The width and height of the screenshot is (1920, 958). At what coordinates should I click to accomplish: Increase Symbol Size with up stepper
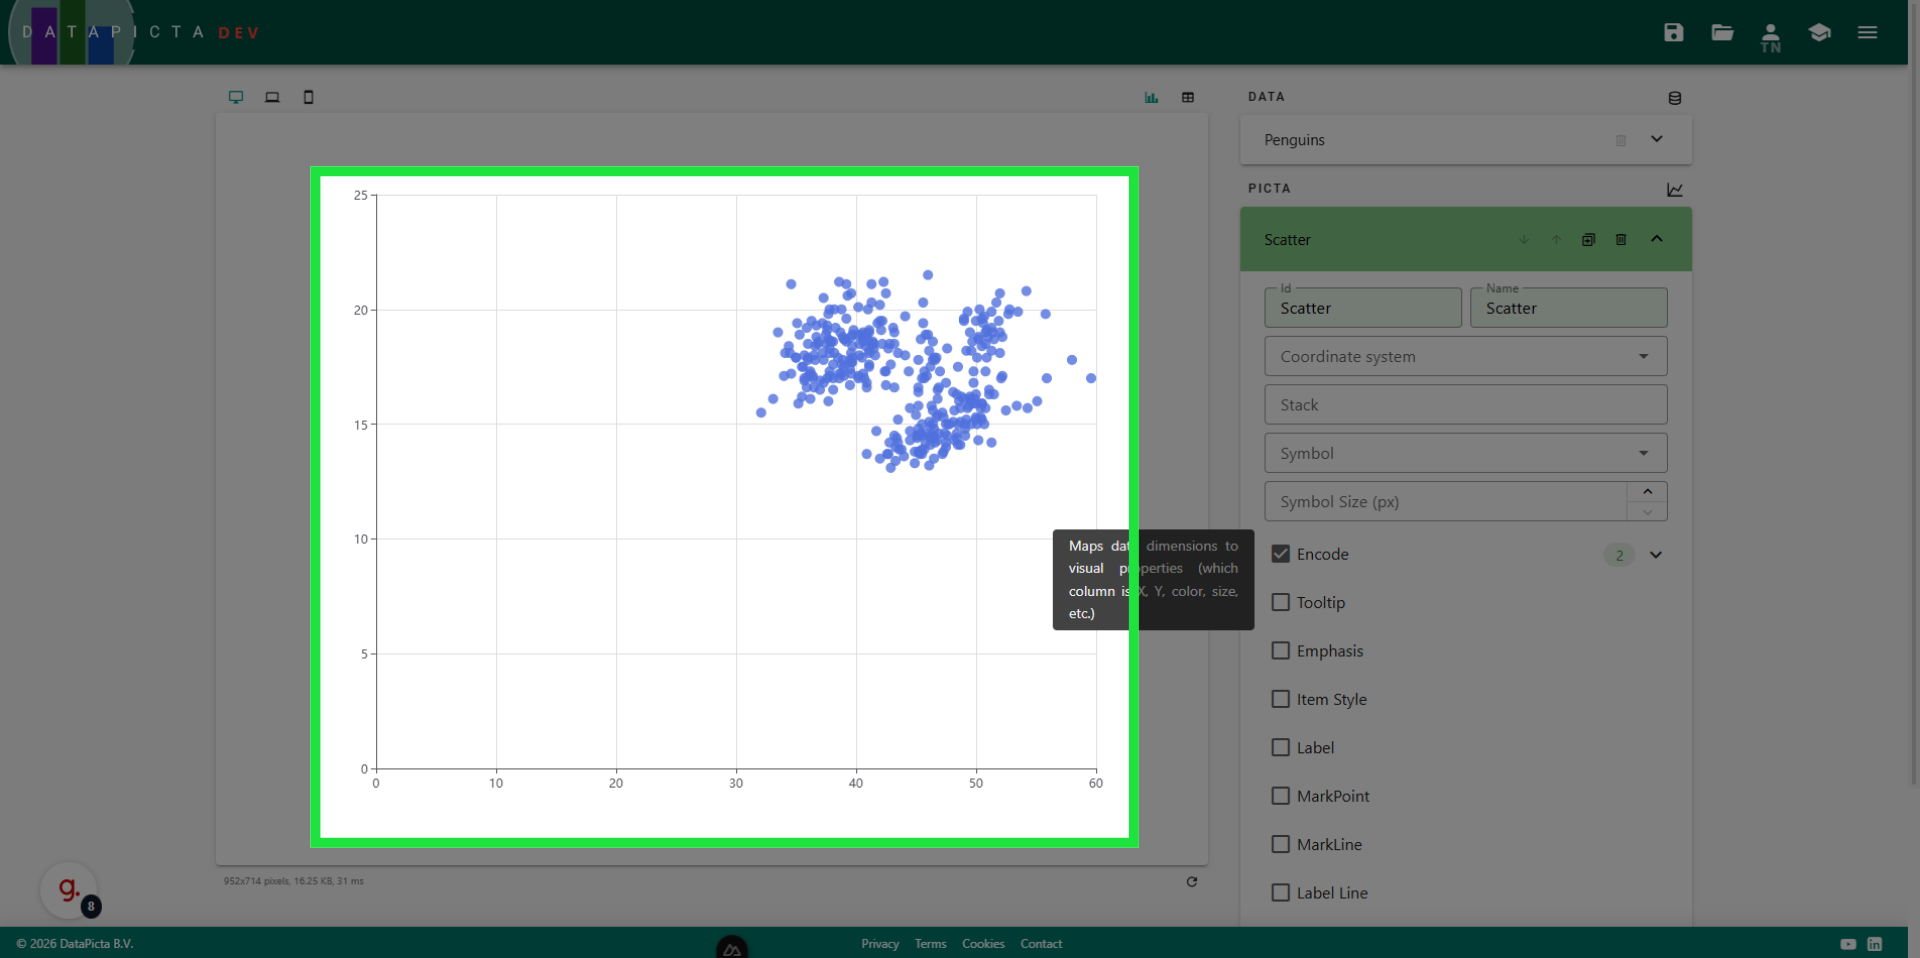1647,492
